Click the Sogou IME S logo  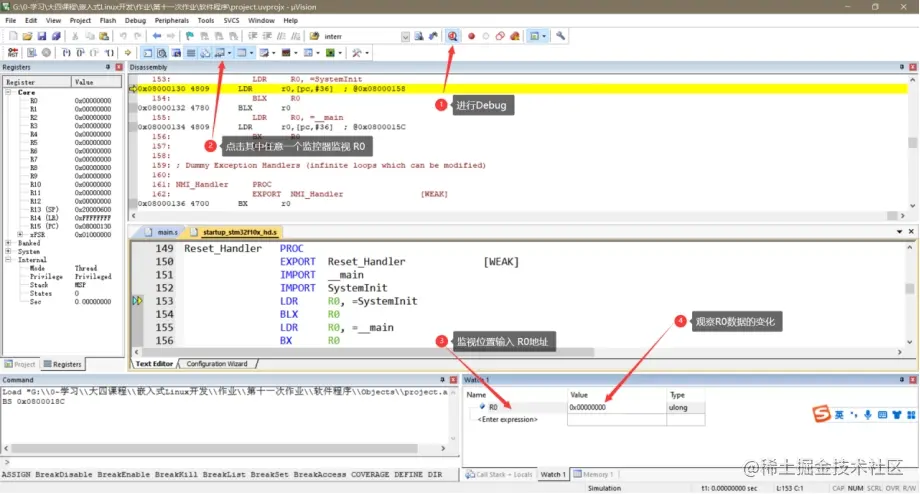(821, 414)
